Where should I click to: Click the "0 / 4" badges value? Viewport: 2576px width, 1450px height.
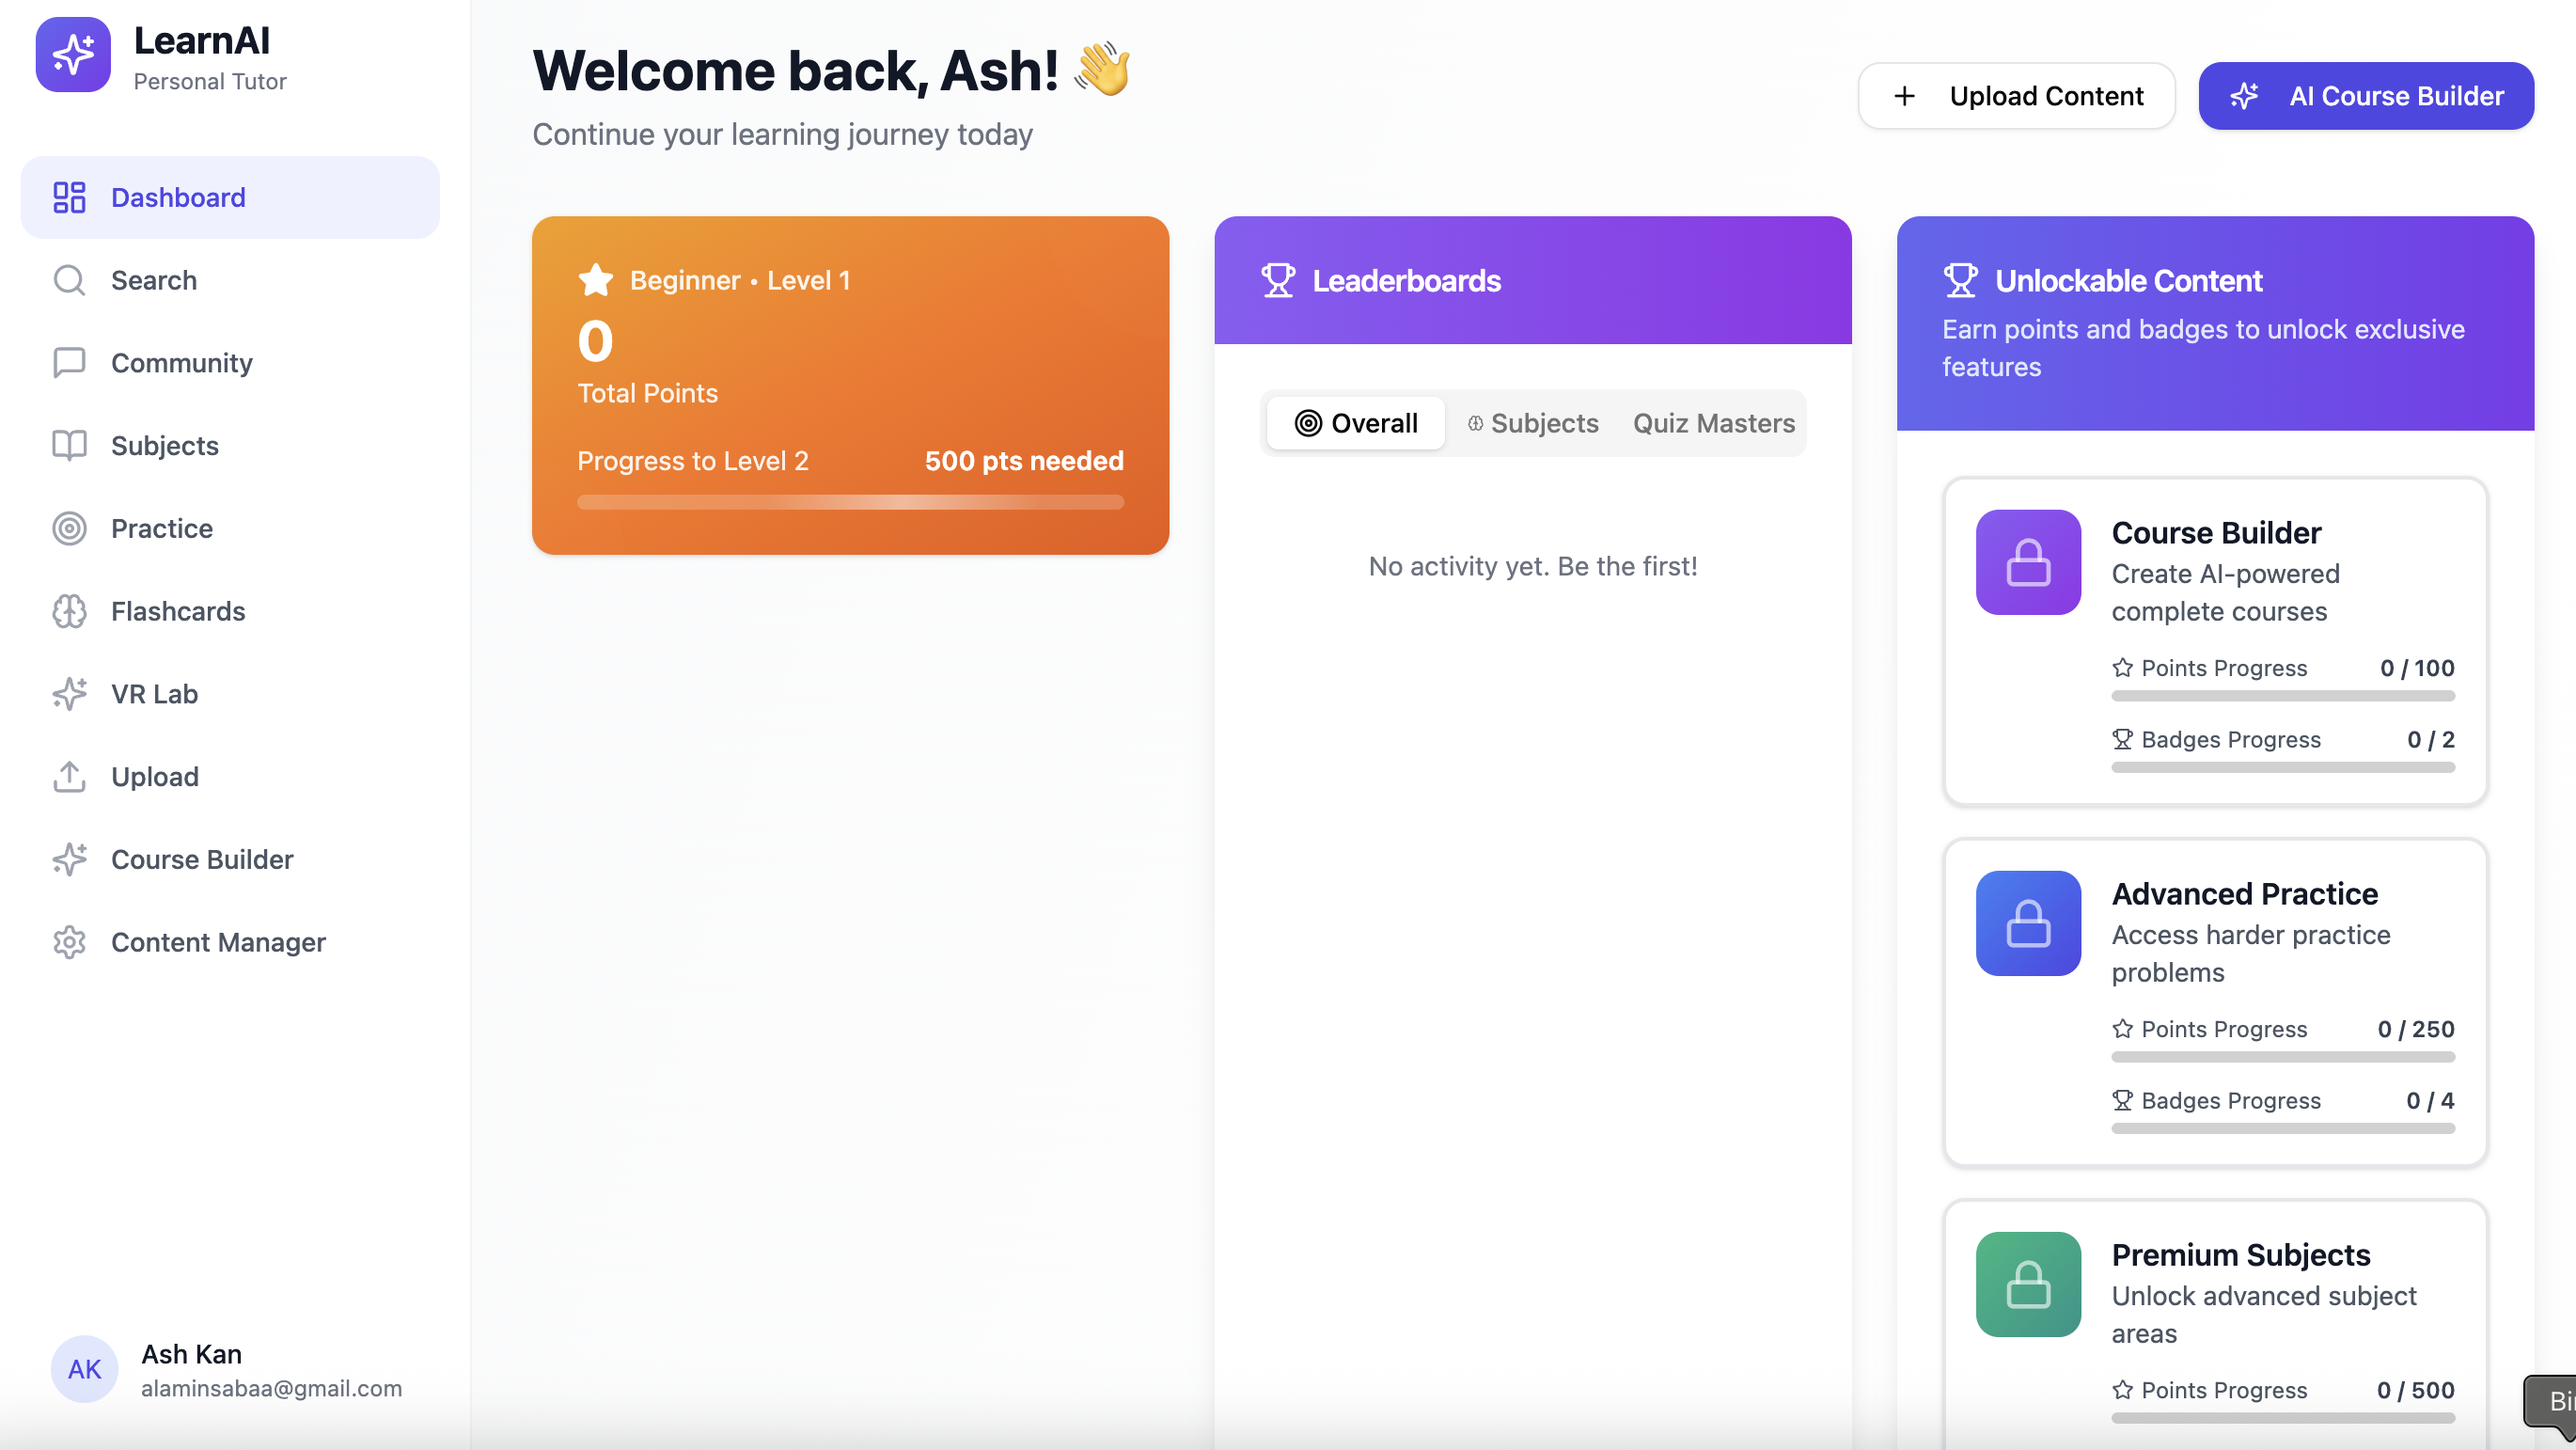tap(2430, 1100)
